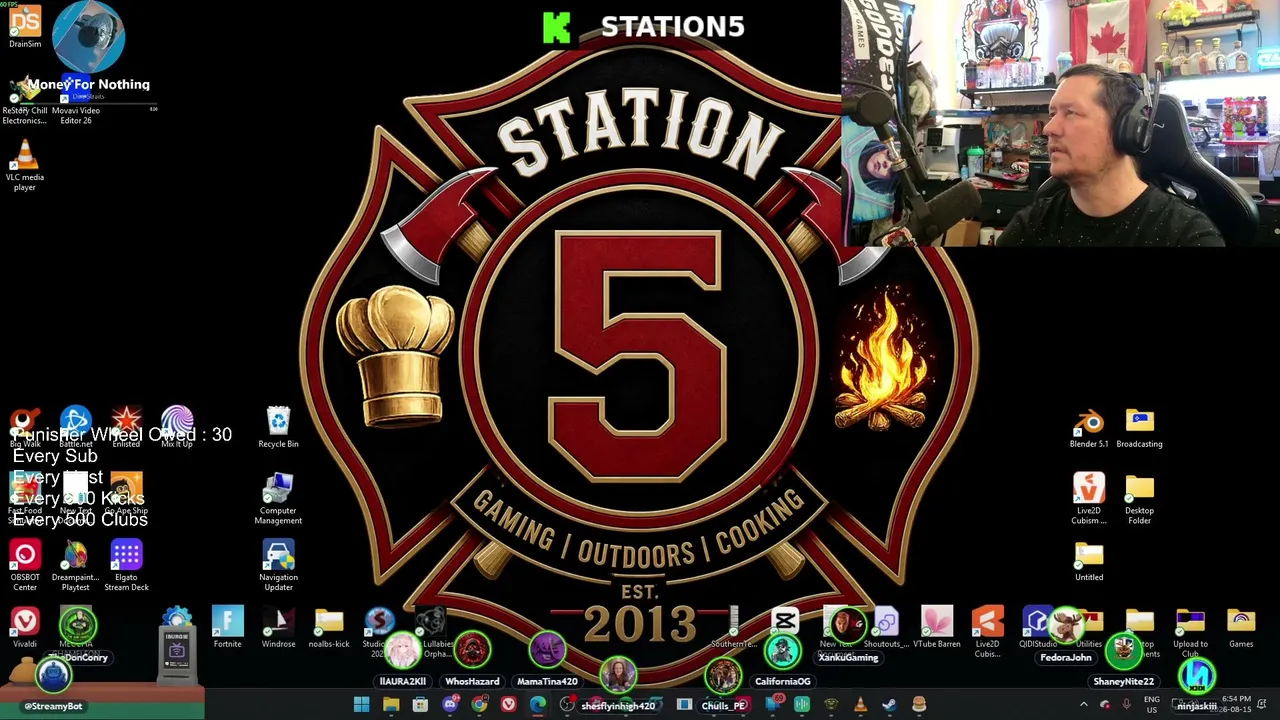Open the burger game icon in the taskbar
The width and height of the screenshot is (1280, 720).
919,705
